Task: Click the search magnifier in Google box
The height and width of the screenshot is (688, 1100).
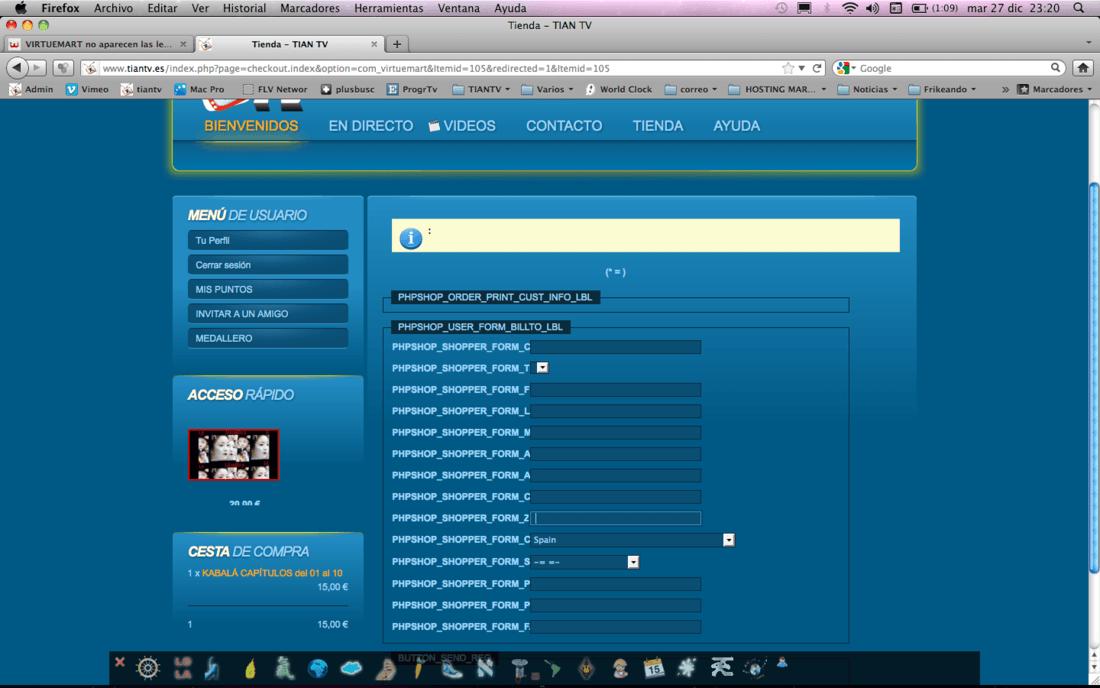Action: (1055, 68)
